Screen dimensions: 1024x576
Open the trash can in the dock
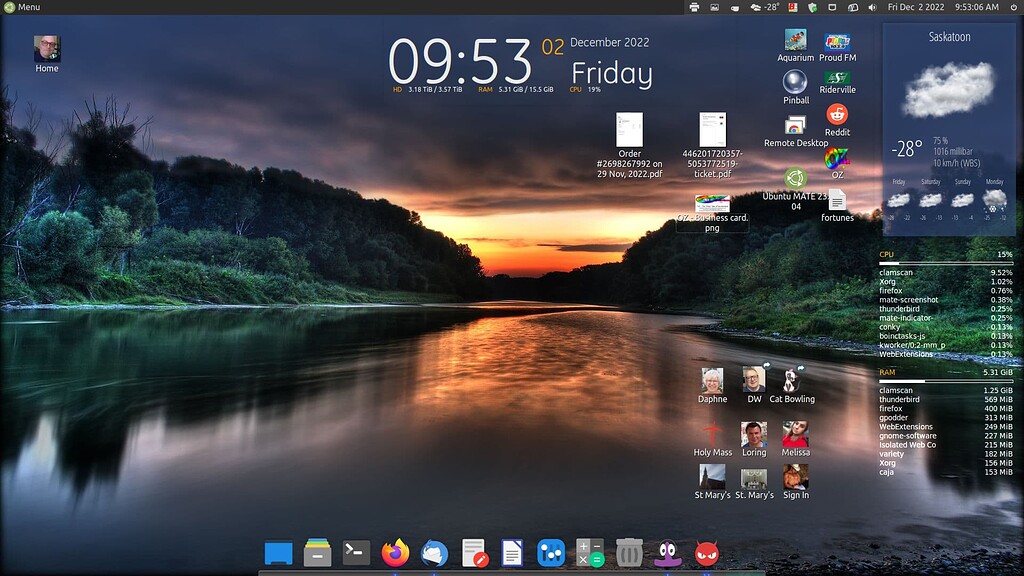627,551
